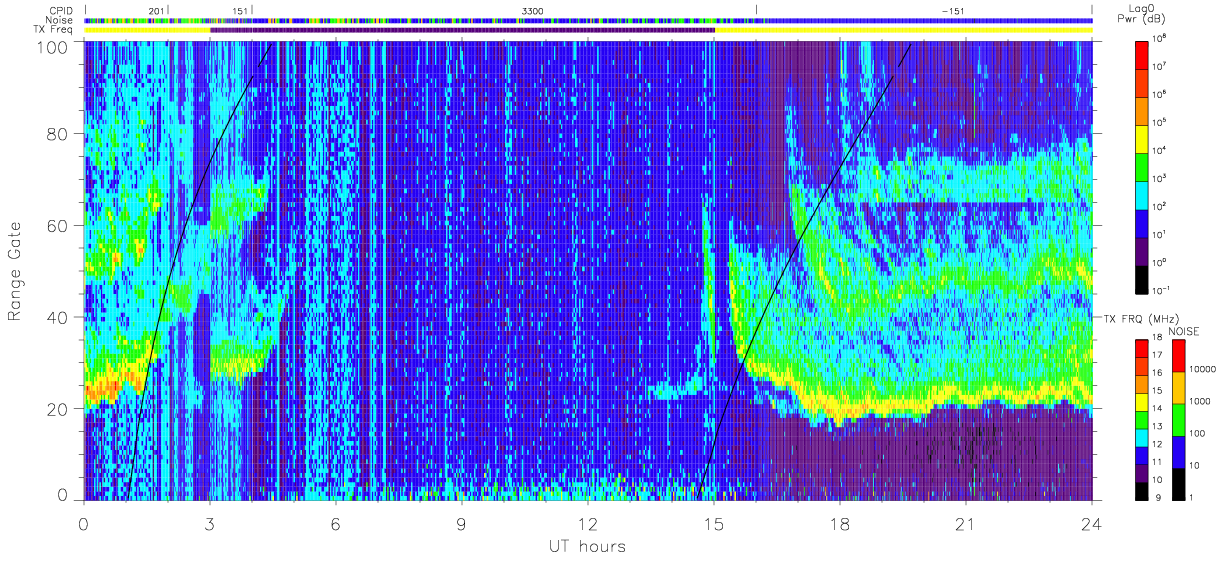Click the x-axis tick label '12'
Screen dimensions: 1228x567
click(x=588, y=524)
